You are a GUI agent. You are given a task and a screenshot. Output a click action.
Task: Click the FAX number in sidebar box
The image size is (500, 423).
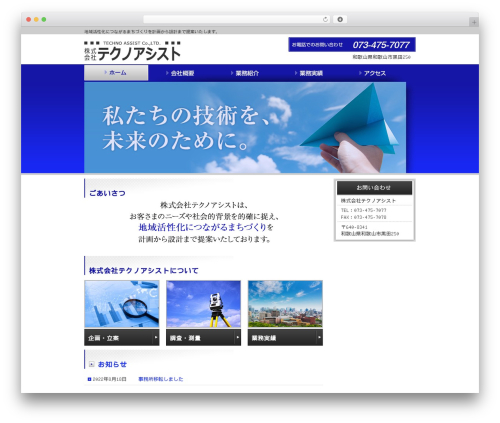coord(363,217)
